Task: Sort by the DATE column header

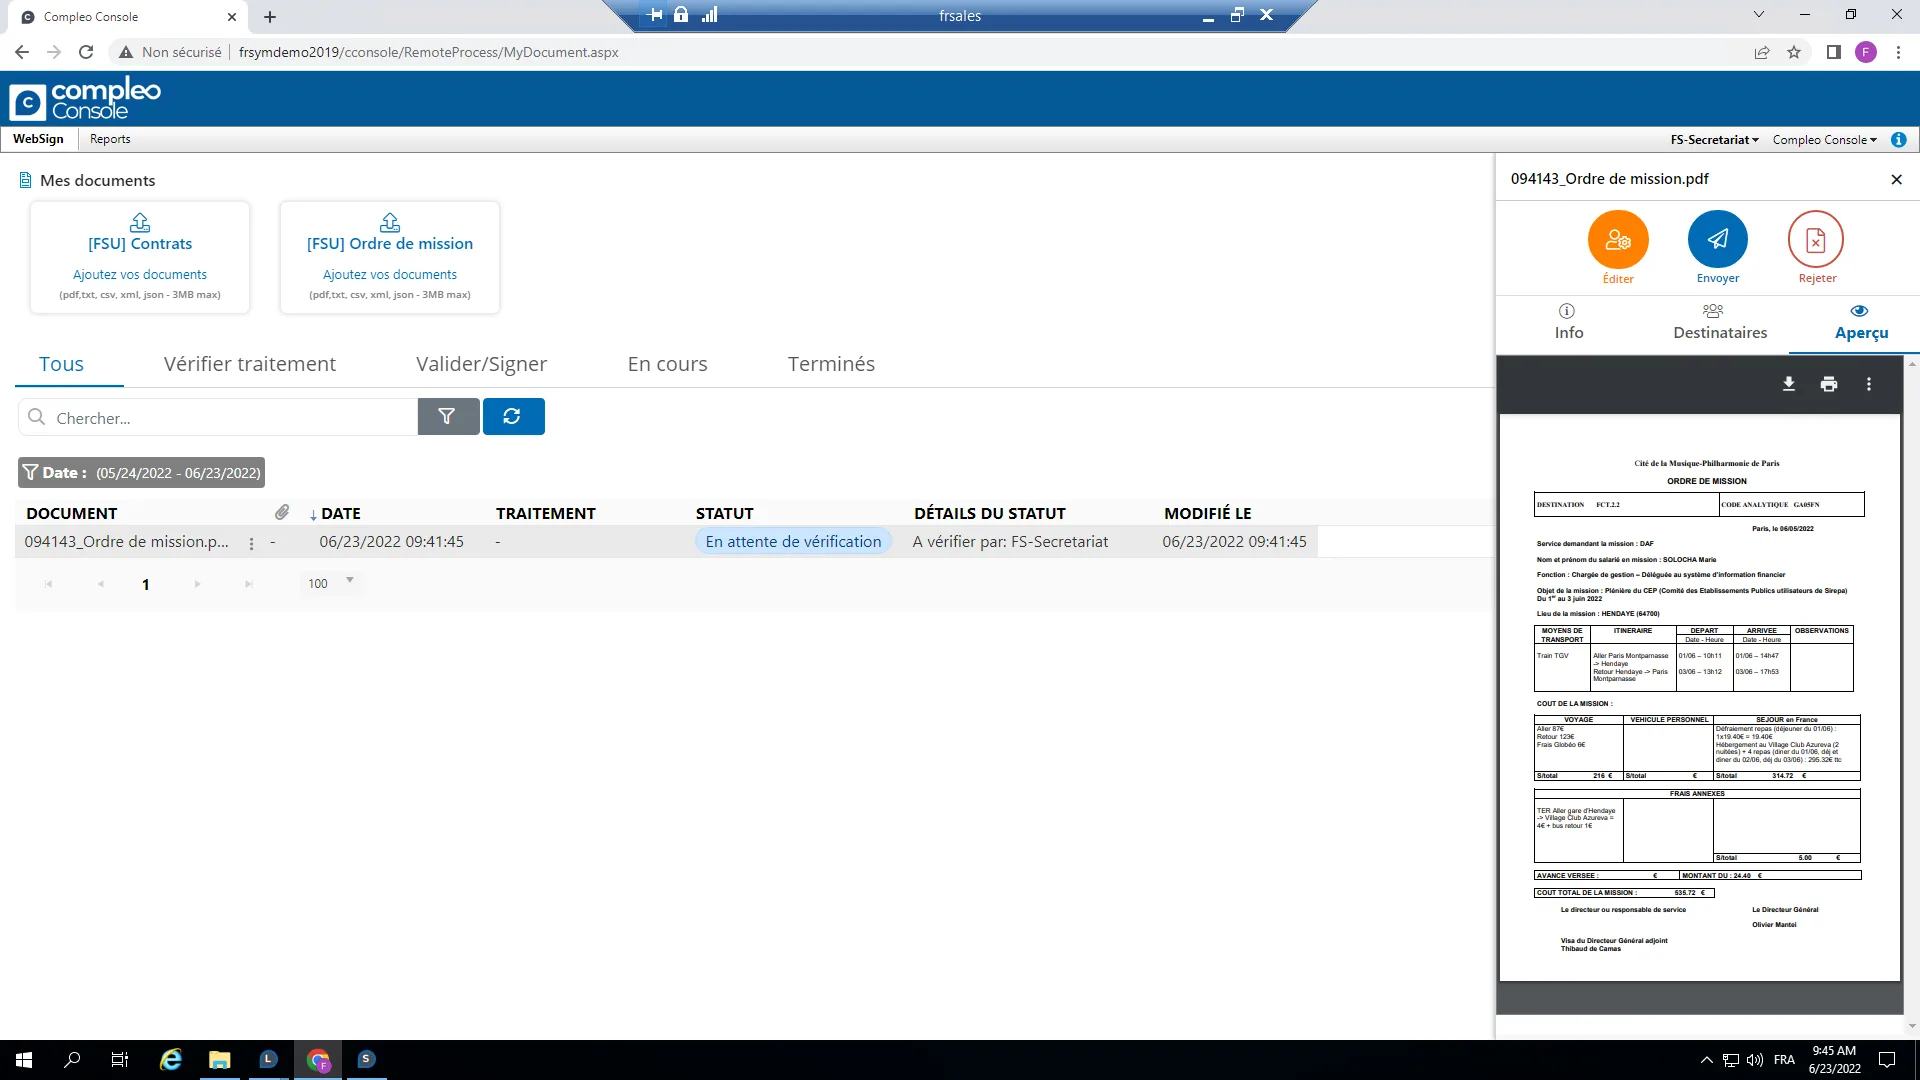Action: [340, 513]
